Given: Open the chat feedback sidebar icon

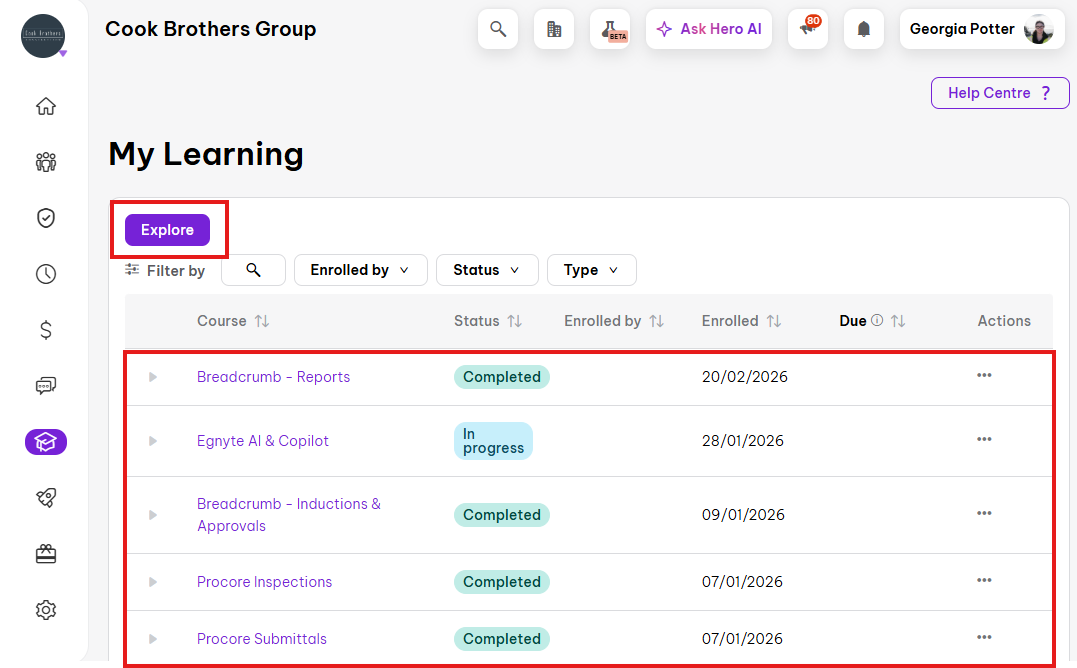Looking at the screenshot, I should coord(46,386).
